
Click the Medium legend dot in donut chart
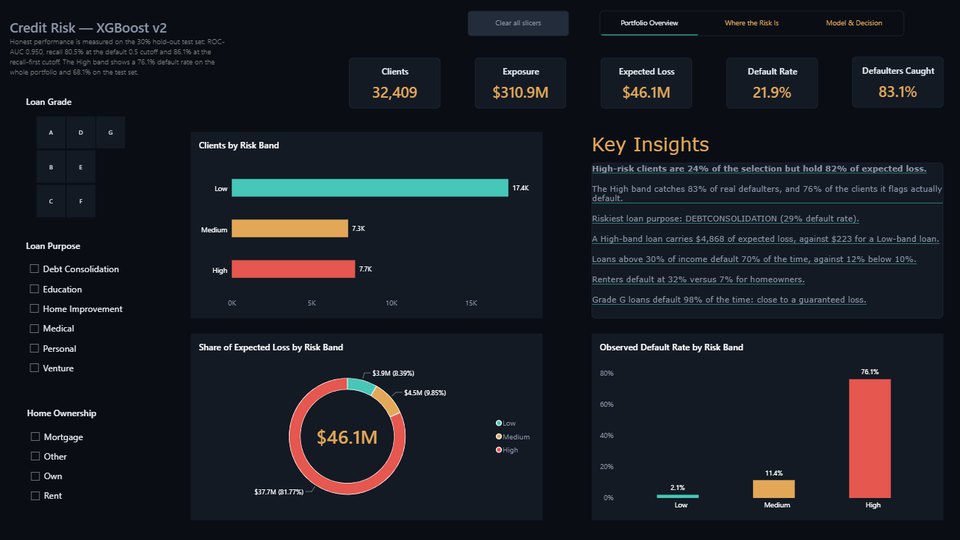click(x=498, y=437)
